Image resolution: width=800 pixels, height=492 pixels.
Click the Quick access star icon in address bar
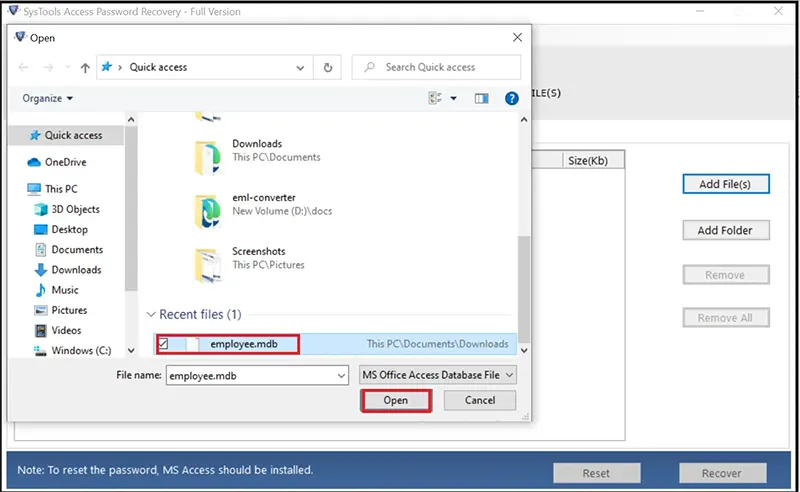click(107, 67)
